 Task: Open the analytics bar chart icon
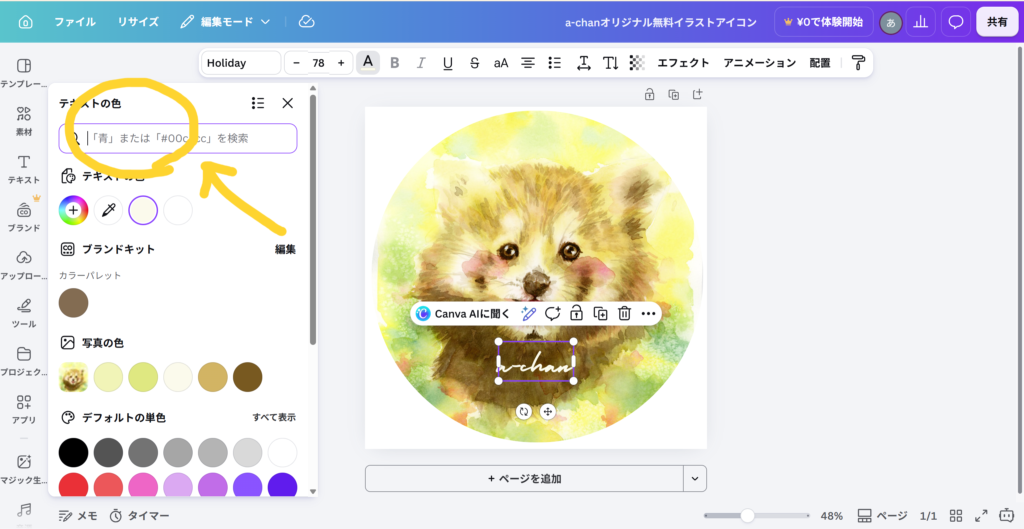[921, 22]
